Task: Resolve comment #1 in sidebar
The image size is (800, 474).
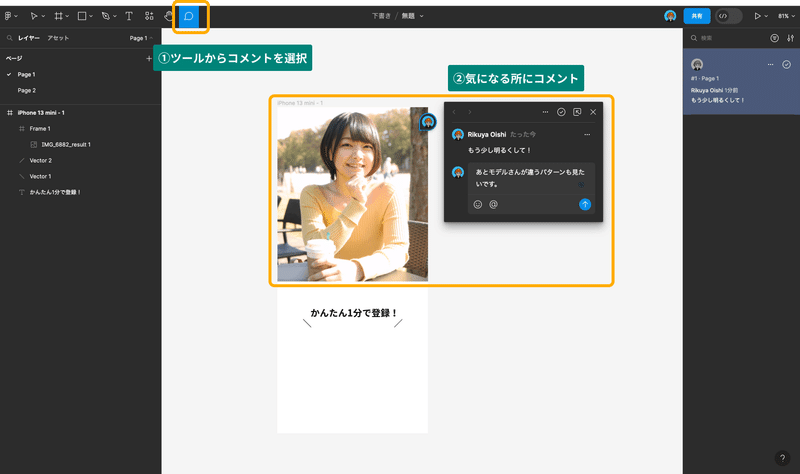Action: (x=786, y=64)
